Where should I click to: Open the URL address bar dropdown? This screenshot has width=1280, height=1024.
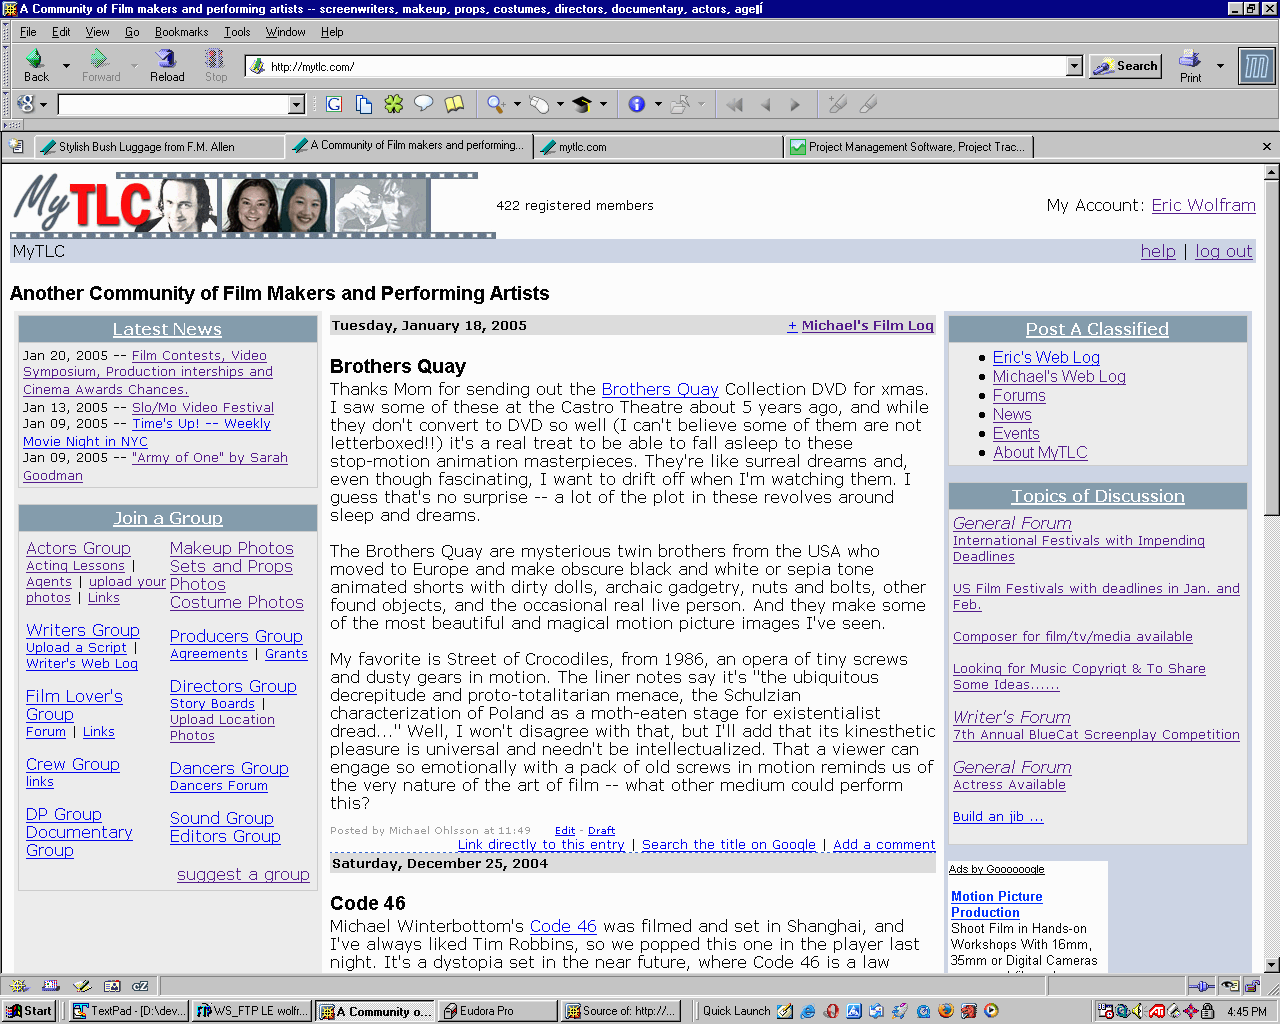click(1074, 66)
